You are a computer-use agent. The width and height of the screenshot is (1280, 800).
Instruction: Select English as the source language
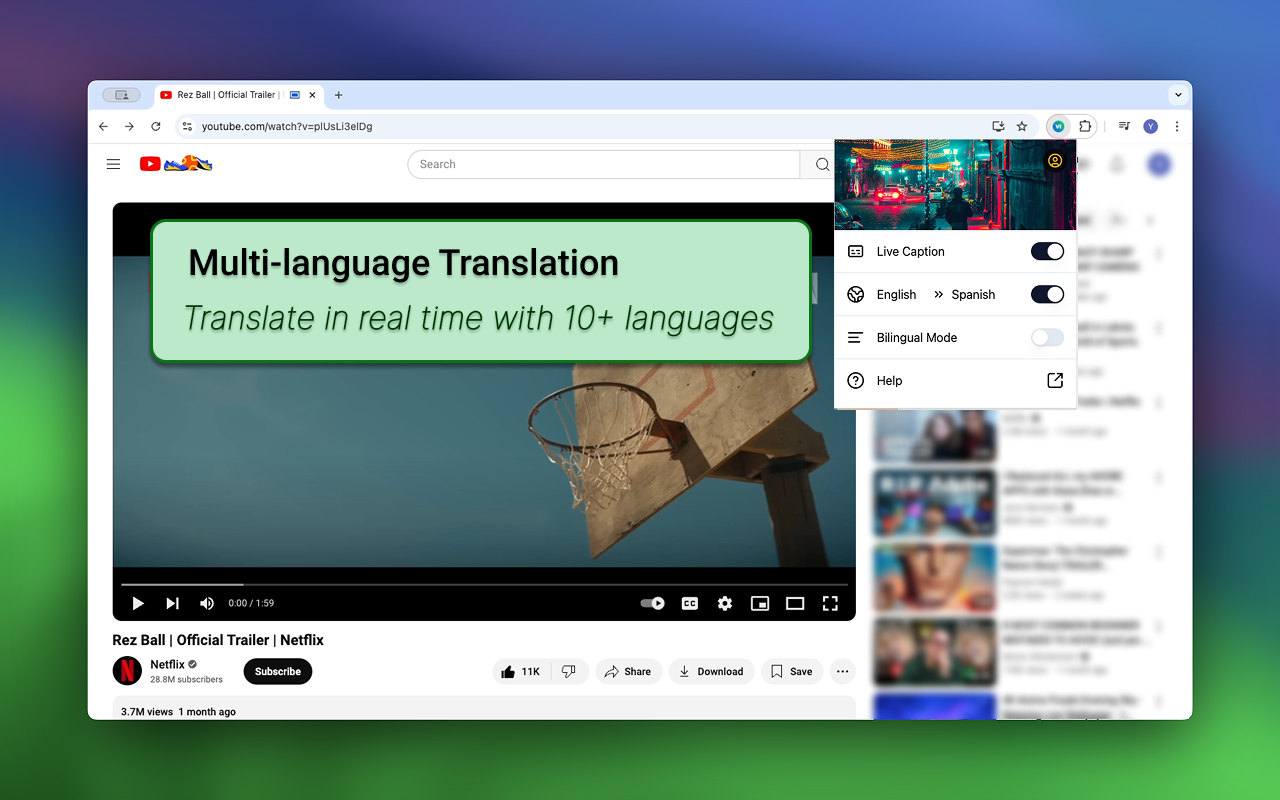pos(896,295)
